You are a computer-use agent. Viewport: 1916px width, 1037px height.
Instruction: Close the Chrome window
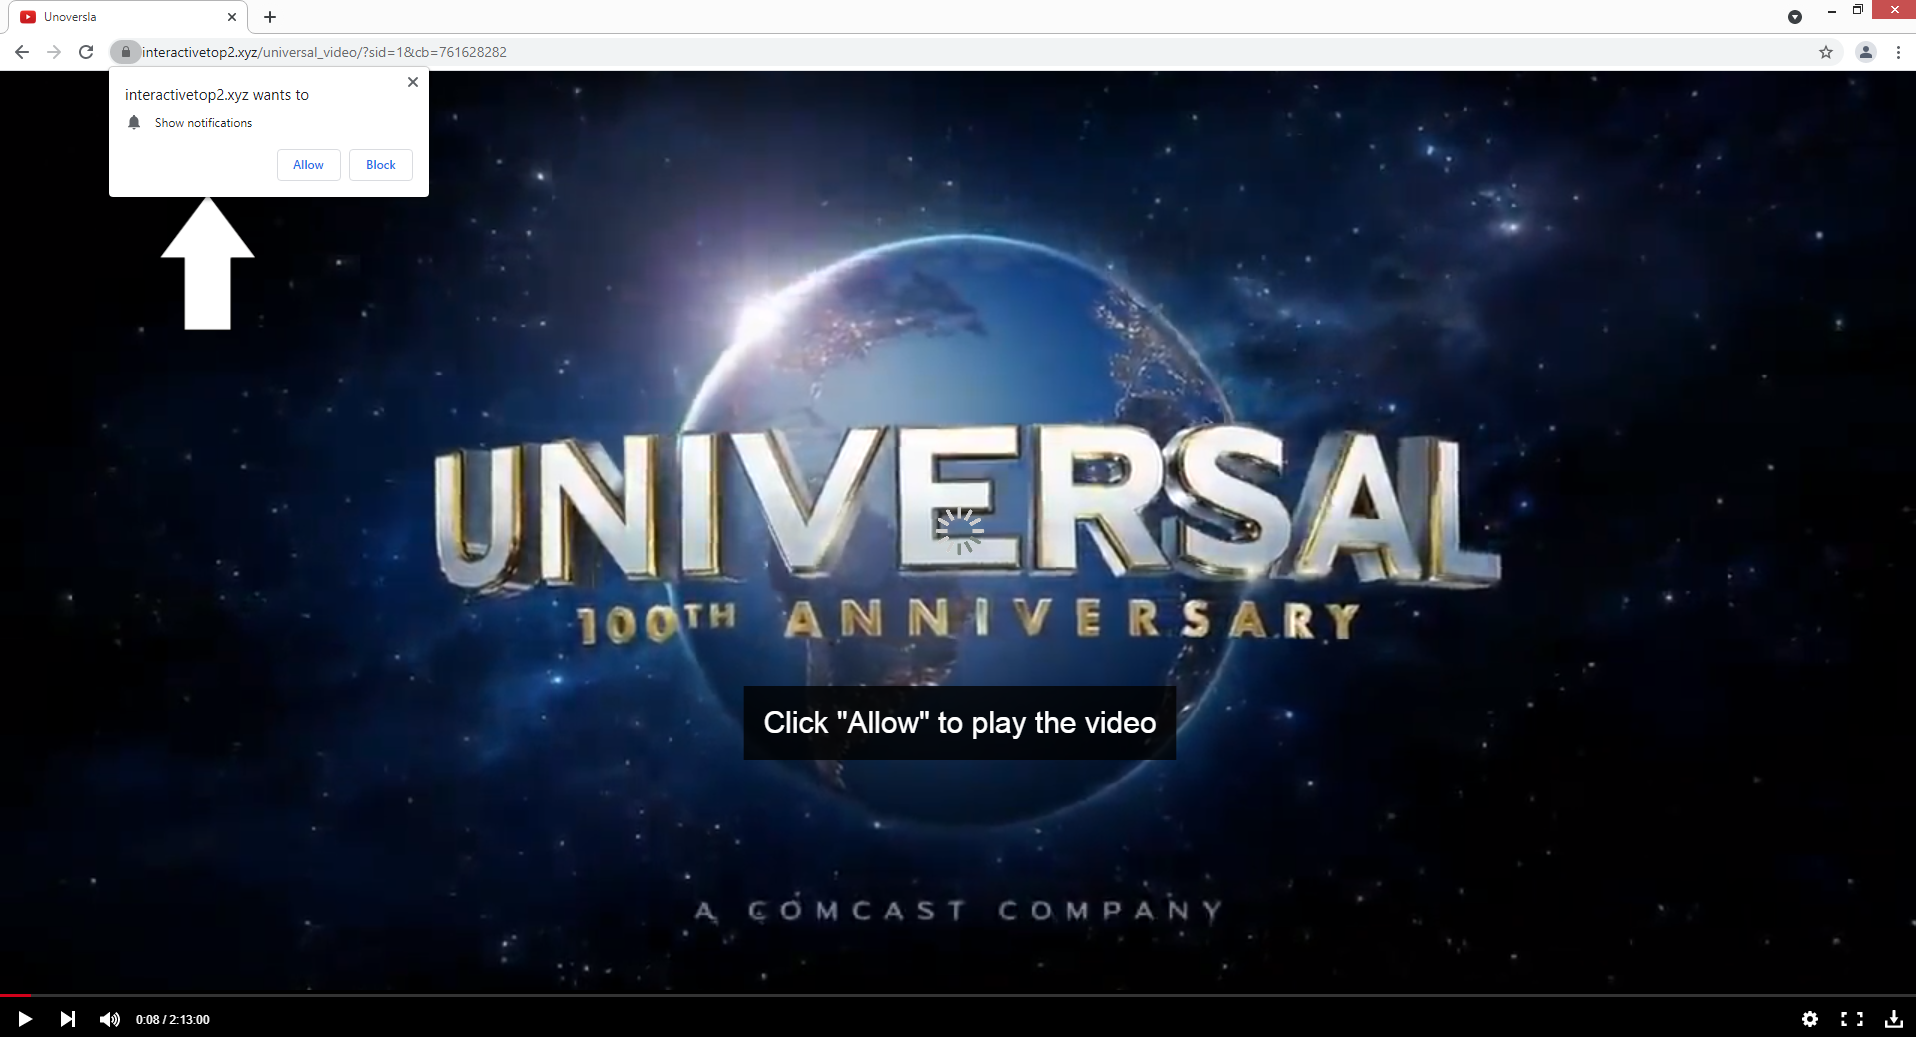[x=1894, y=10]
